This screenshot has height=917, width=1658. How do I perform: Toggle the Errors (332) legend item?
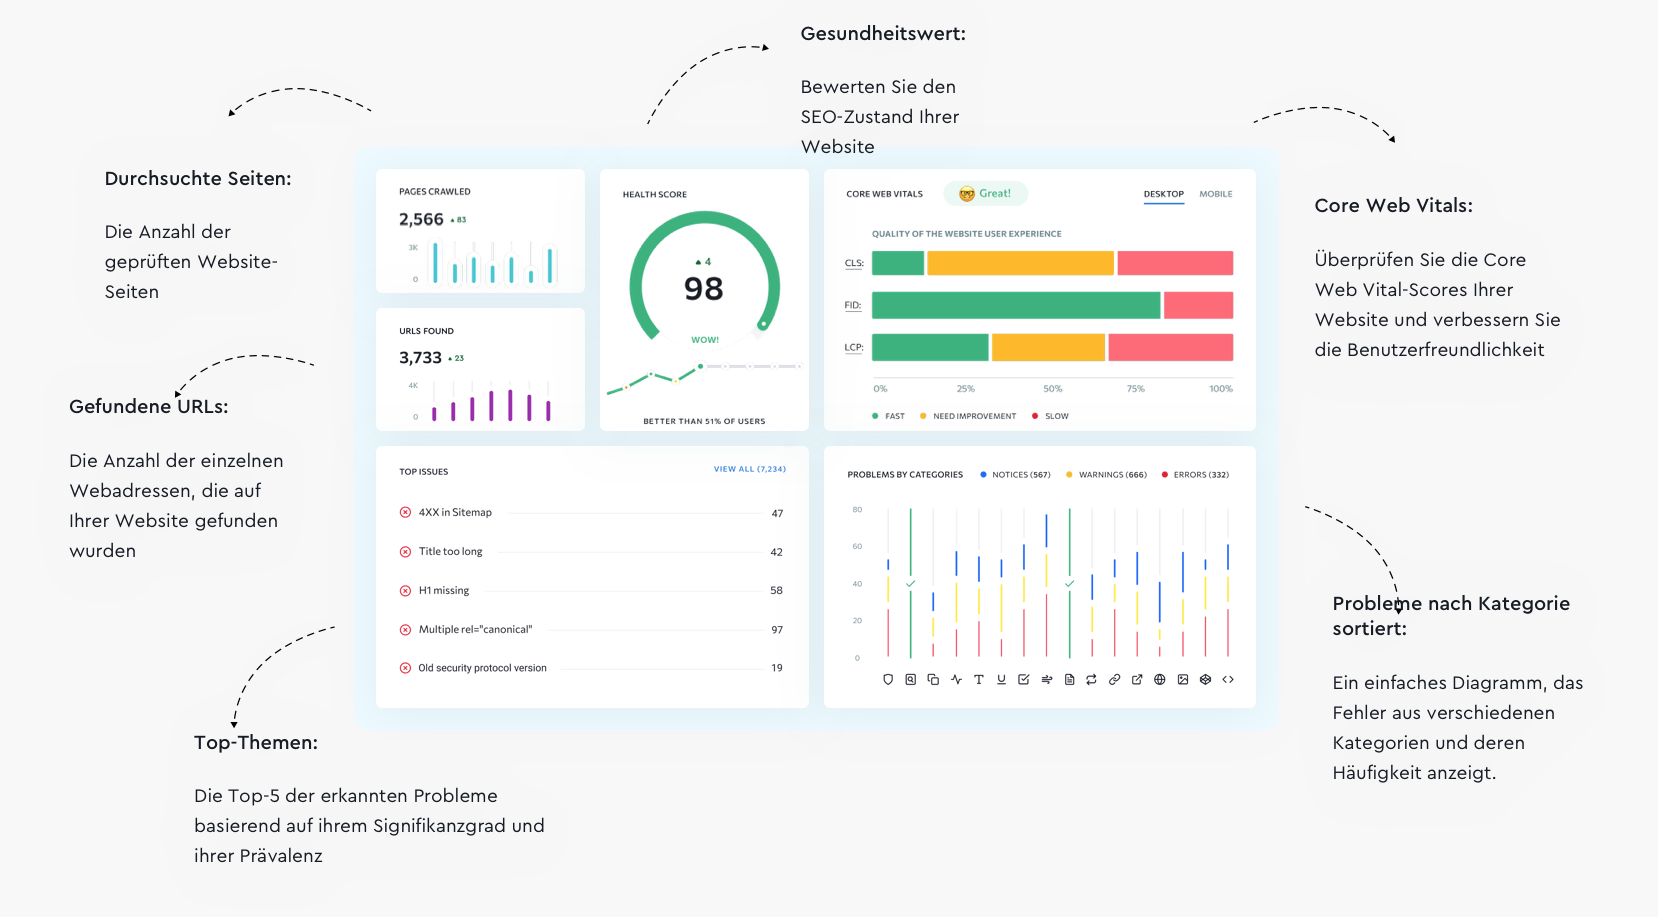pyautogui.click(x=1195, y=475)
